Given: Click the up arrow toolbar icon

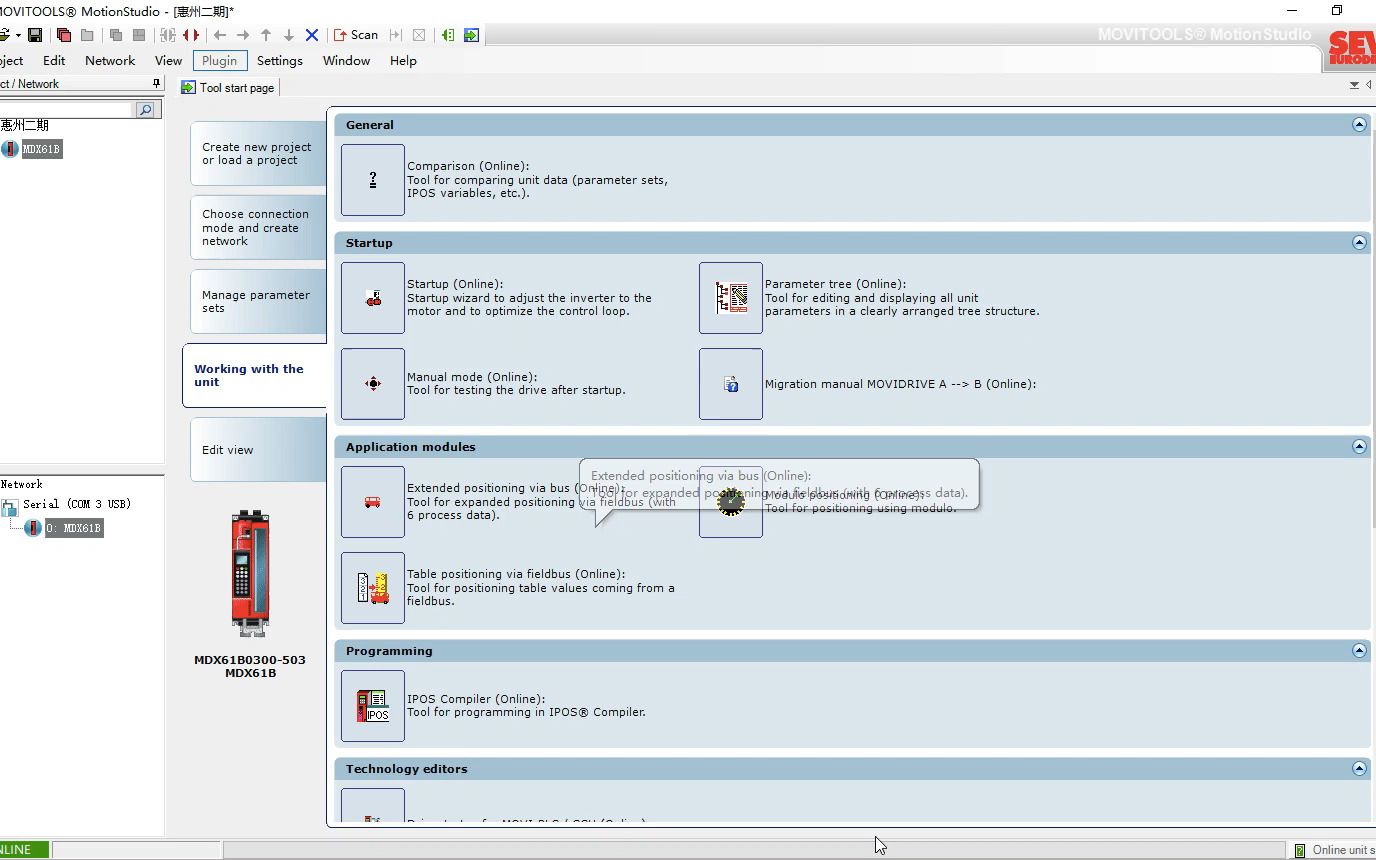Looking at the screenshot, I should tap(266, 35).
